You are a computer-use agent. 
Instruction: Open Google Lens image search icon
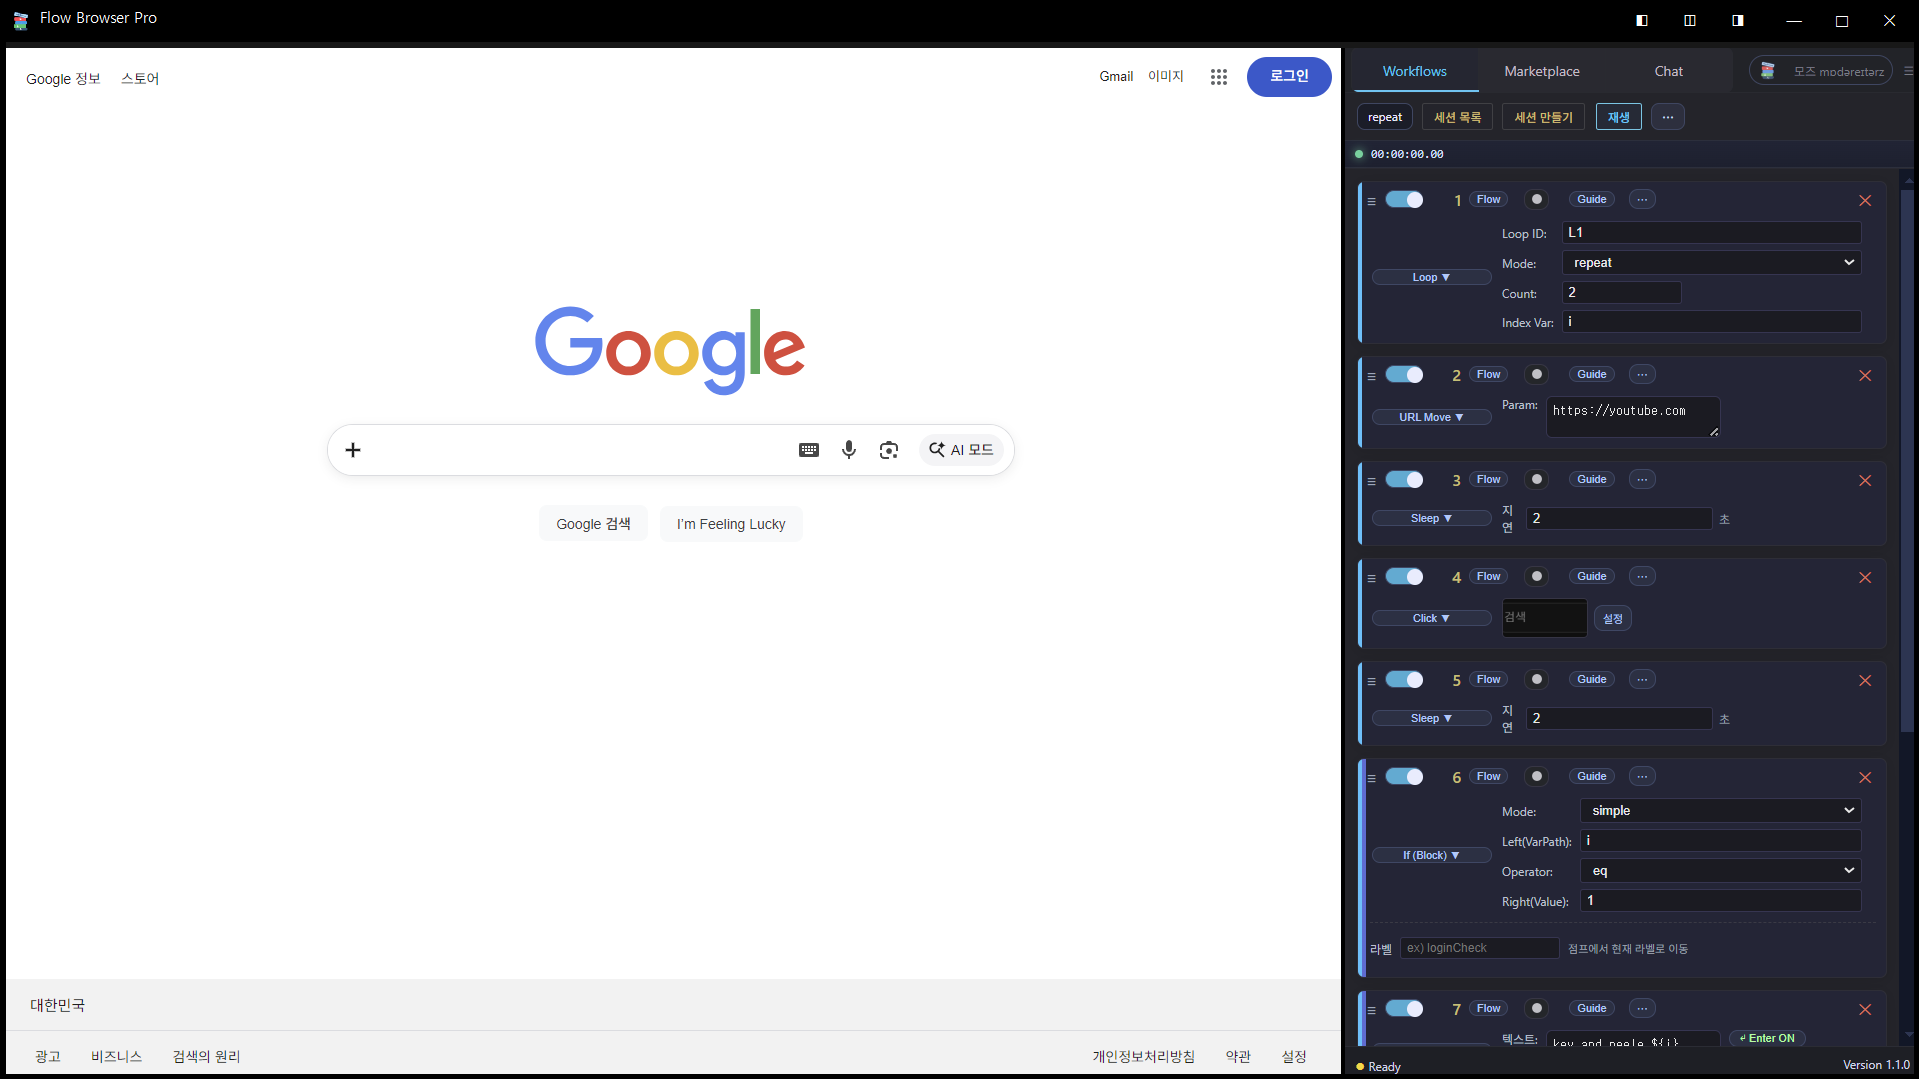click(889, 449)
